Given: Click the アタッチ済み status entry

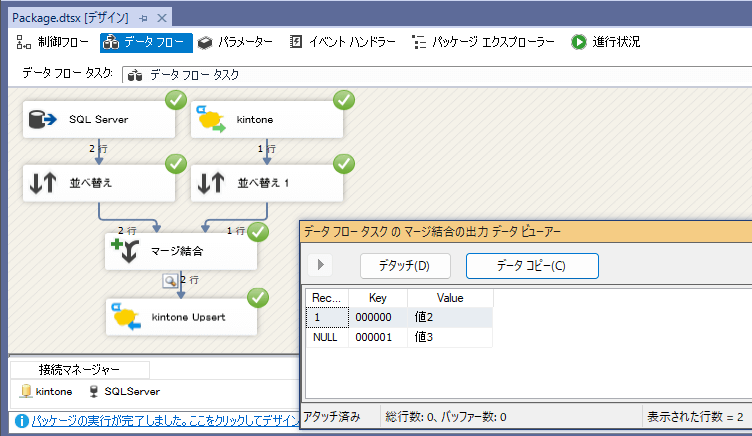Looking at the screenshot, I should (x=331, y=417).
